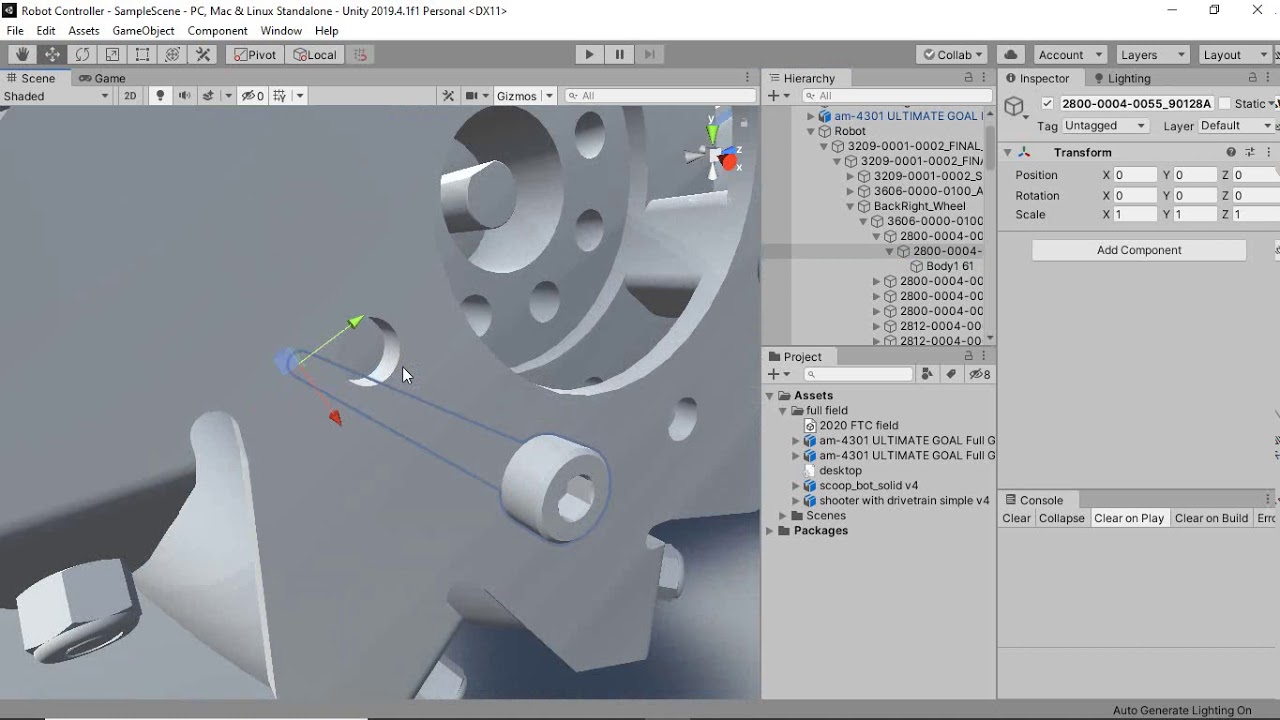Collapse the Transform component

[x=1008, y=153]
